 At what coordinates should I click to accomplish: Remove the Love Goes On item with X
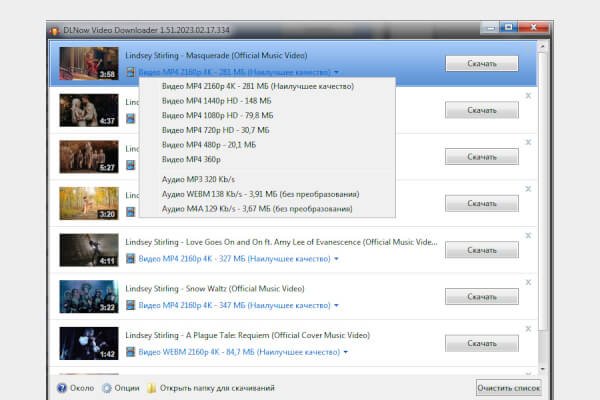point(528,235)
